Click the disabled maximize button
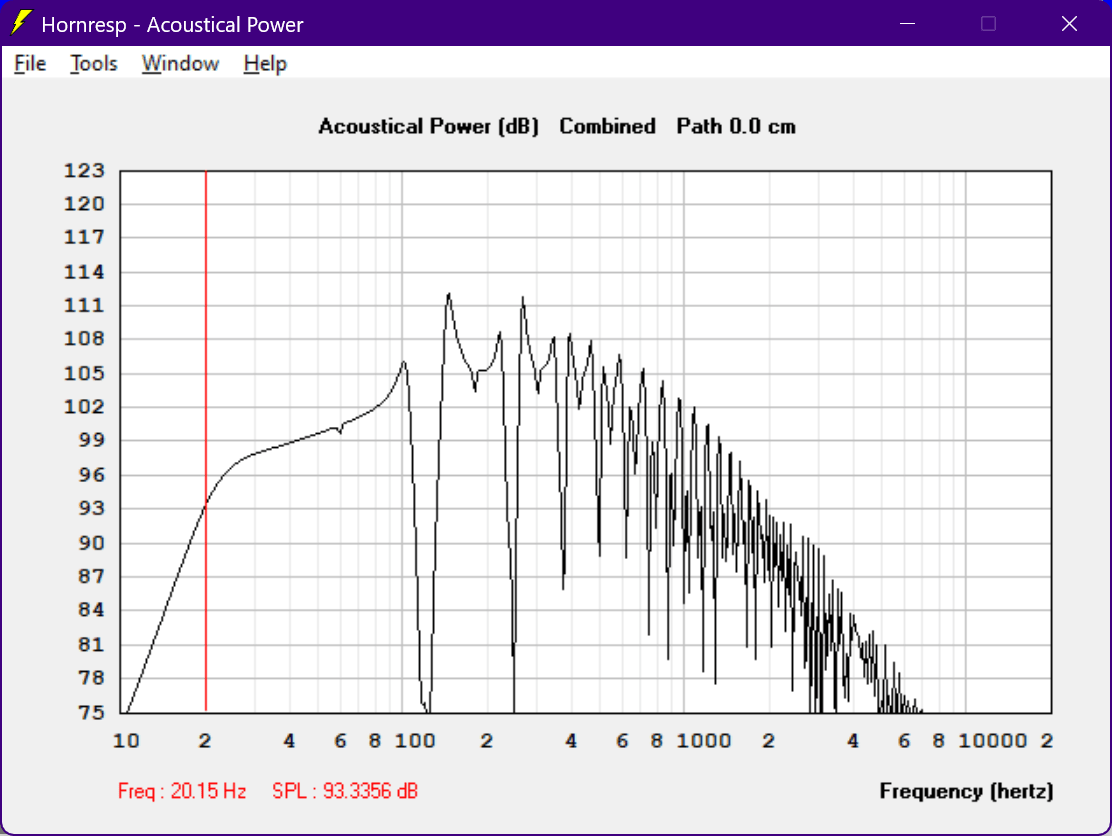This screenshot has height=836, width=1112. (988, 23)
